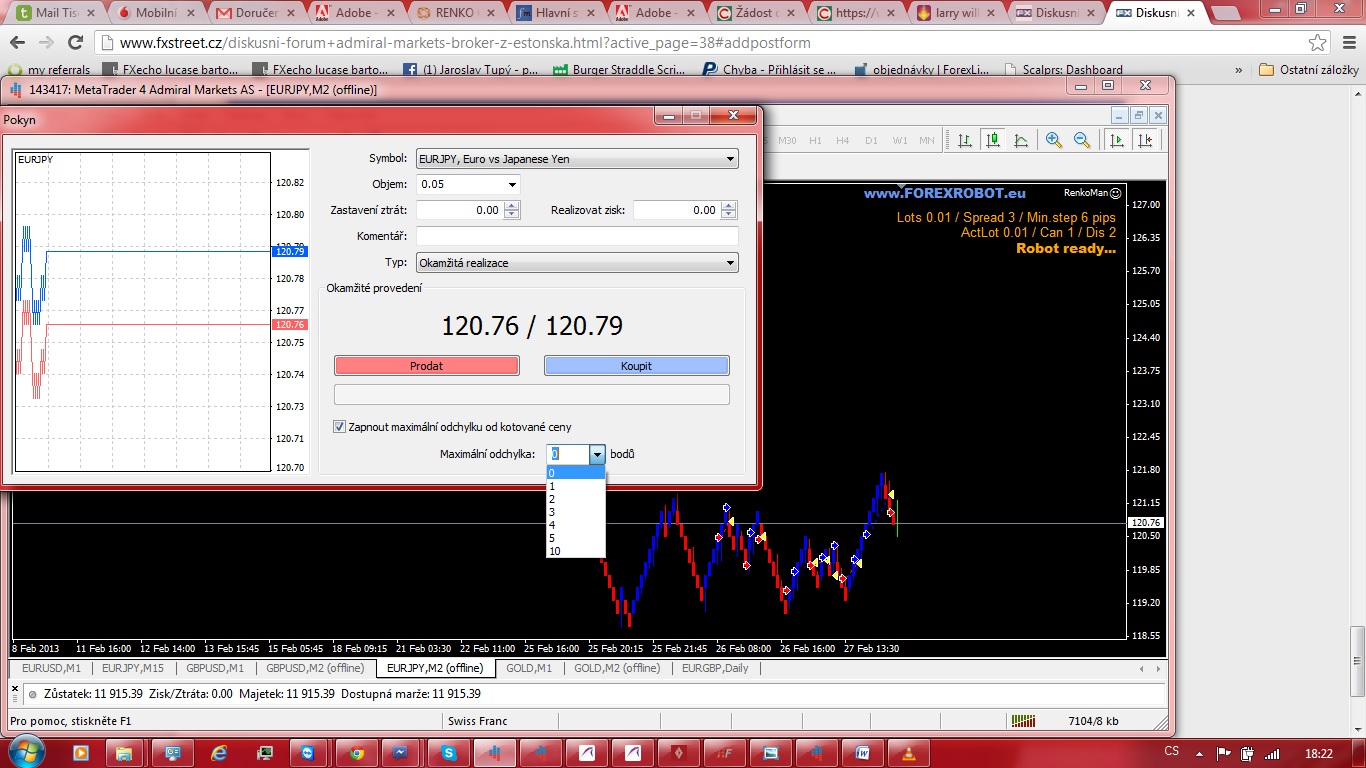Open the larry will browser tab
This screenshot has width=1366, height=768.
point(955,13)
